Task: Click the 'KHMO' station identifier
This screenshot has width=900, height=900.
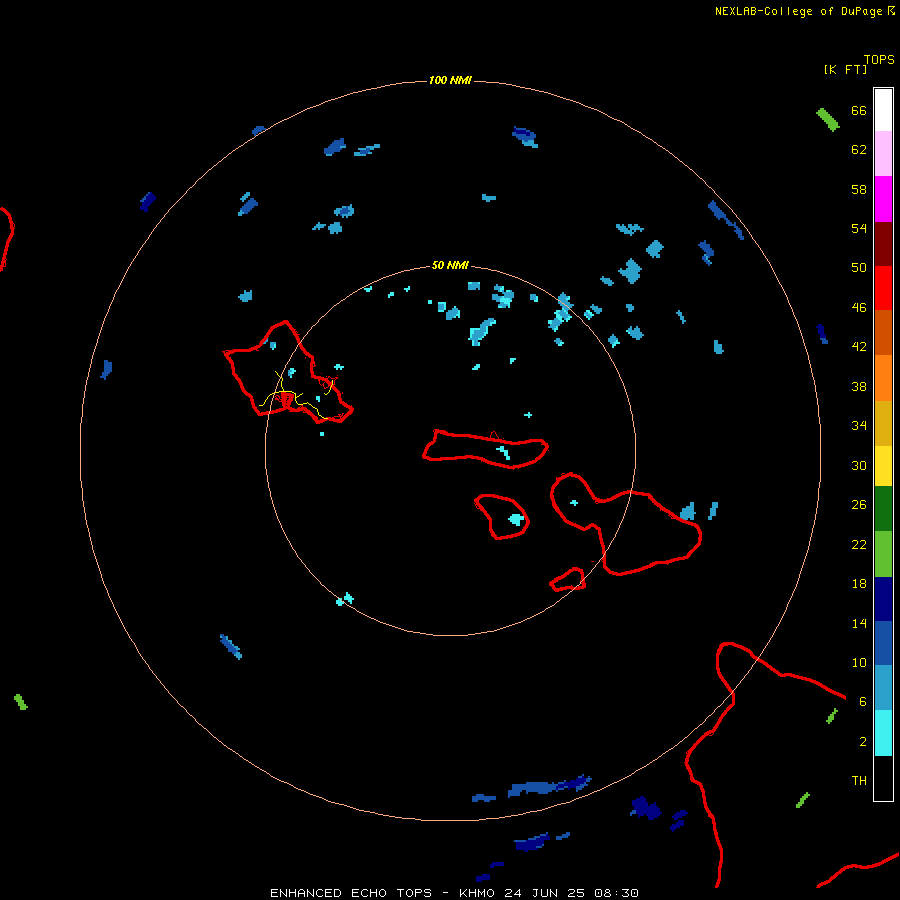Action: coord(477,893)
